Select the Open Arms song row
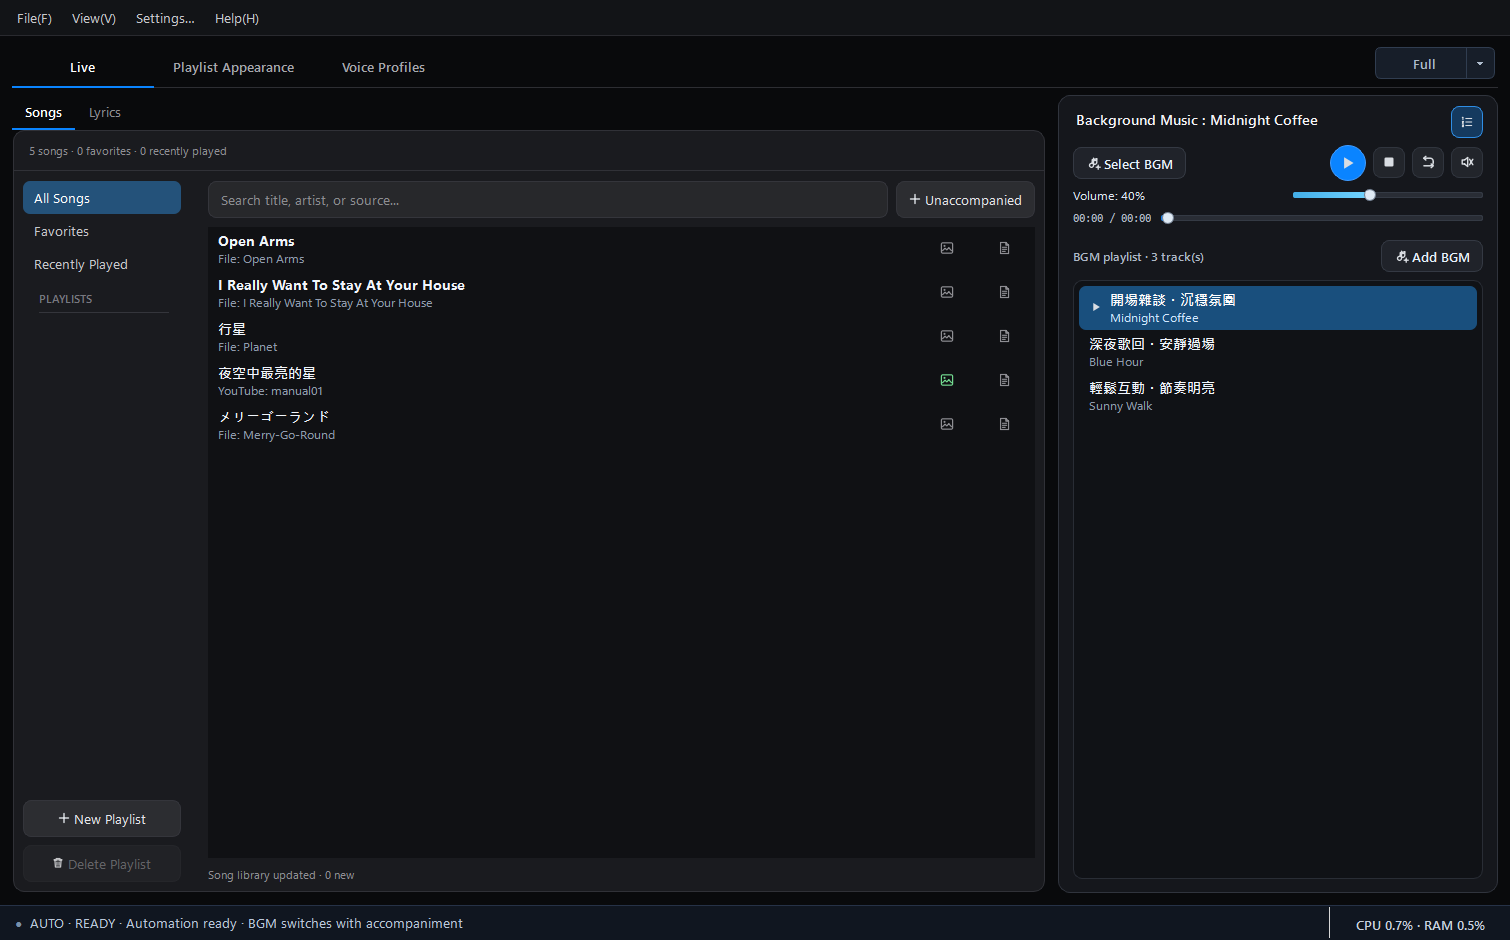This screenshot has width=1510, height=940. 621,249
